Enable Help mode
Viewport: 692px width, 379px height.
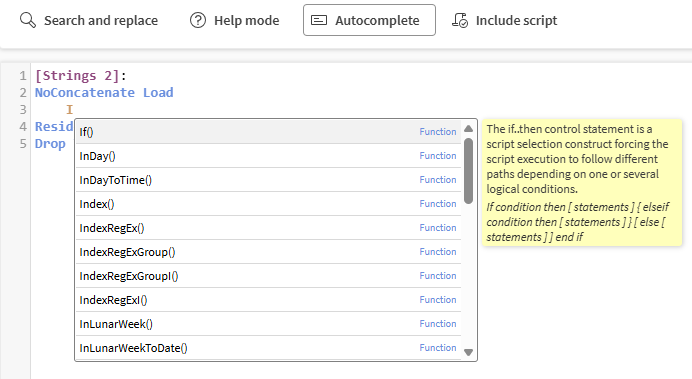coord(235,20)
